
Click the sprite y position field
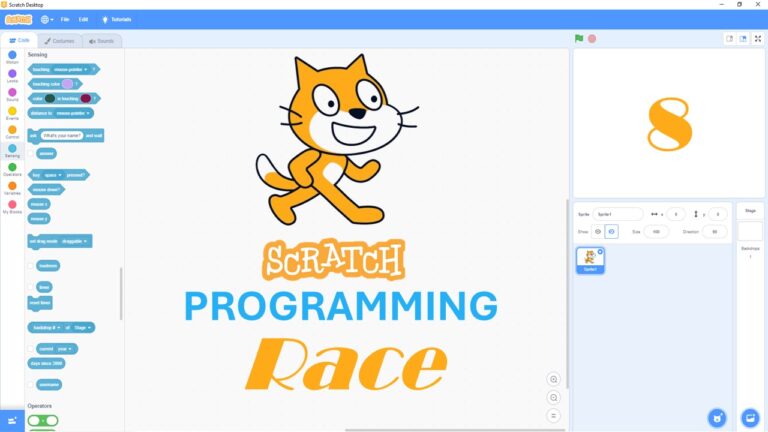718,214
